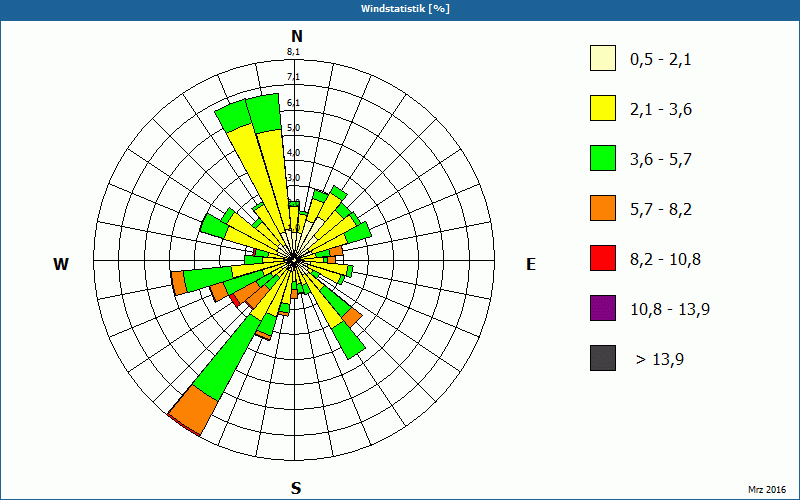The image size is (800, 500).
Task: Click the 6,1 radial axis value
Action: click(293, 103)
